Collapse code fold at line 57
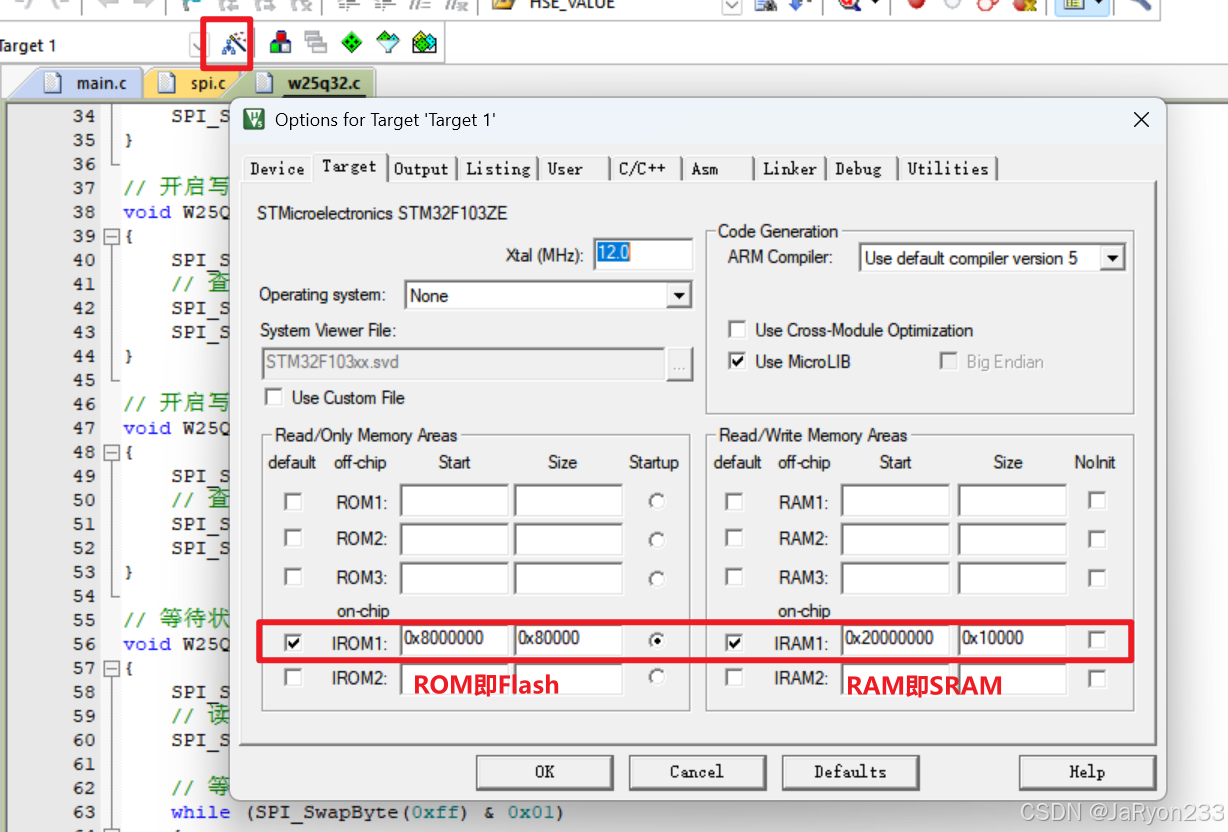Viewport: 1228px width, 832px height. point(111,669)
